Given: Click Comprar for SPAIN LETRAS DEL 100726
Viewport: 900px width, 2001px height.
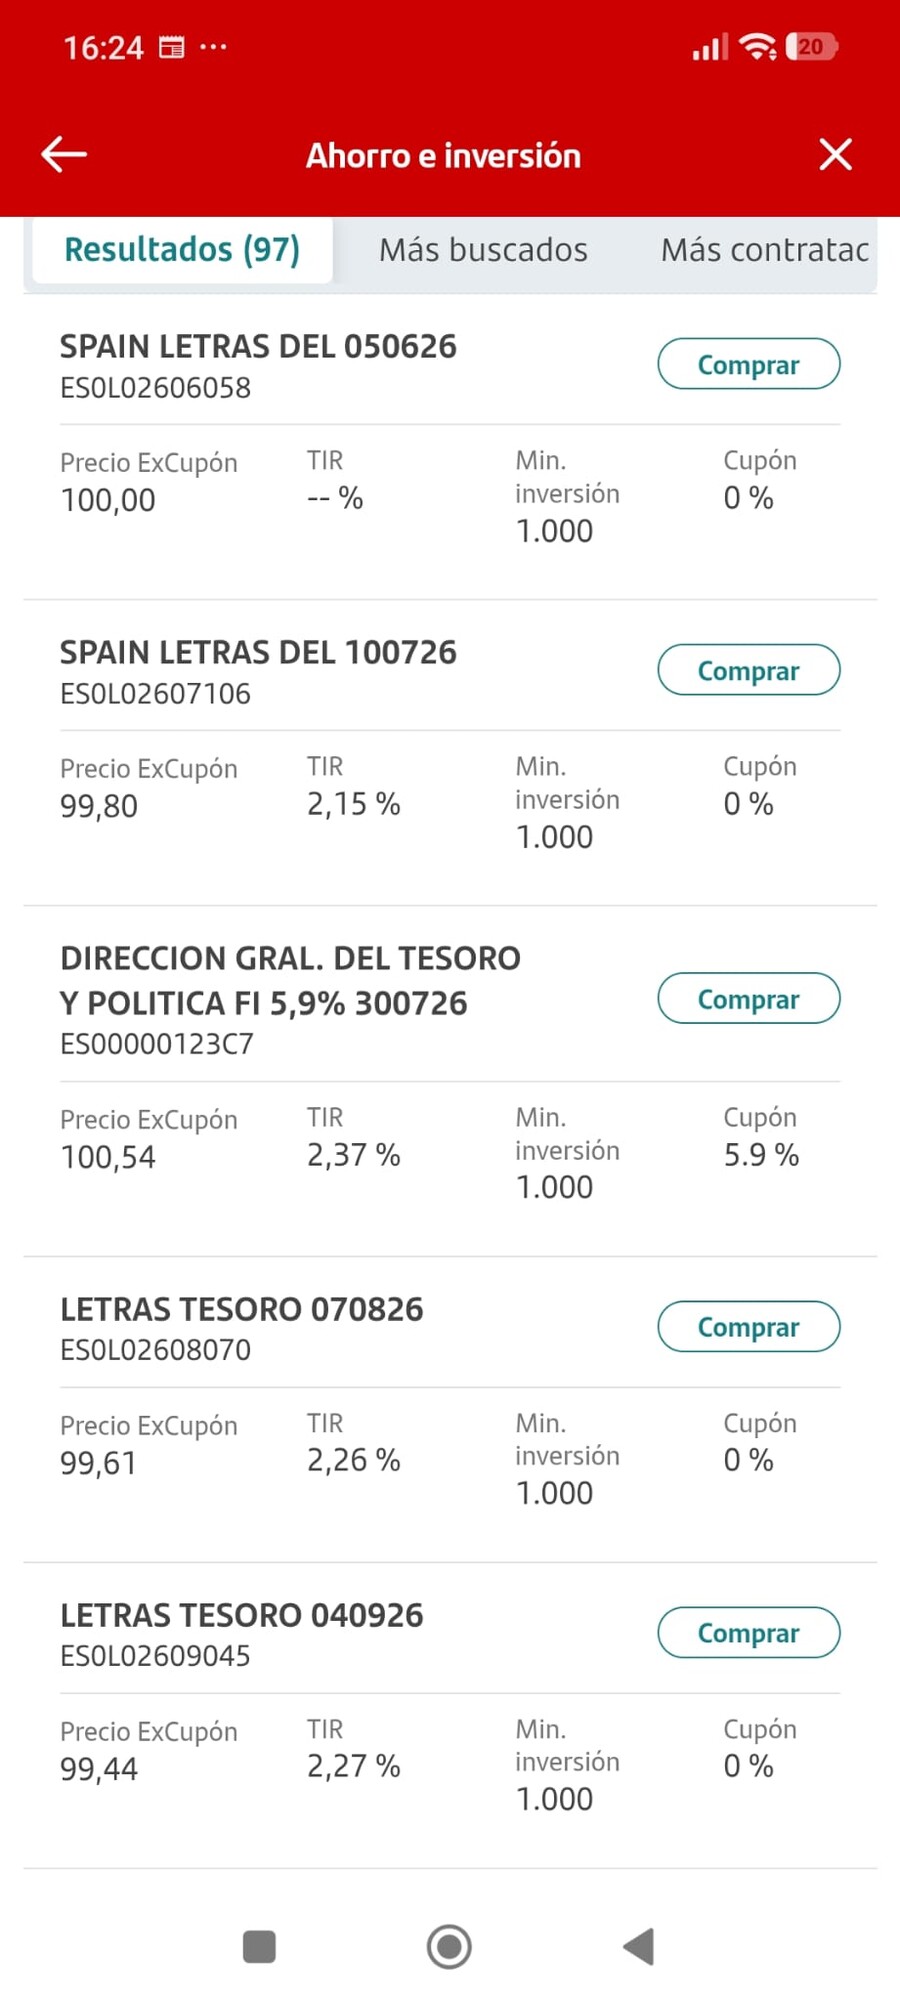Looking at the screenshot, I should pos(748,670).
